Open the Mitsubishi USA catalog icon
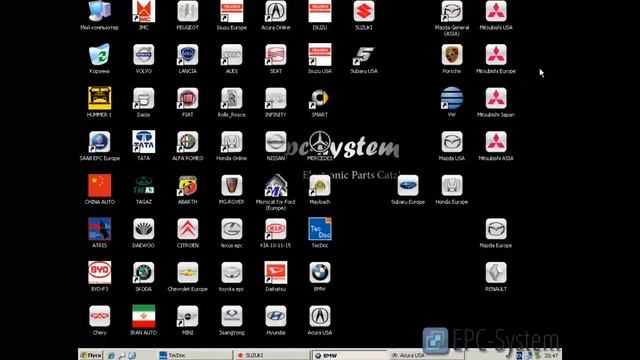The image size is (640, 360). pos(496,11)
